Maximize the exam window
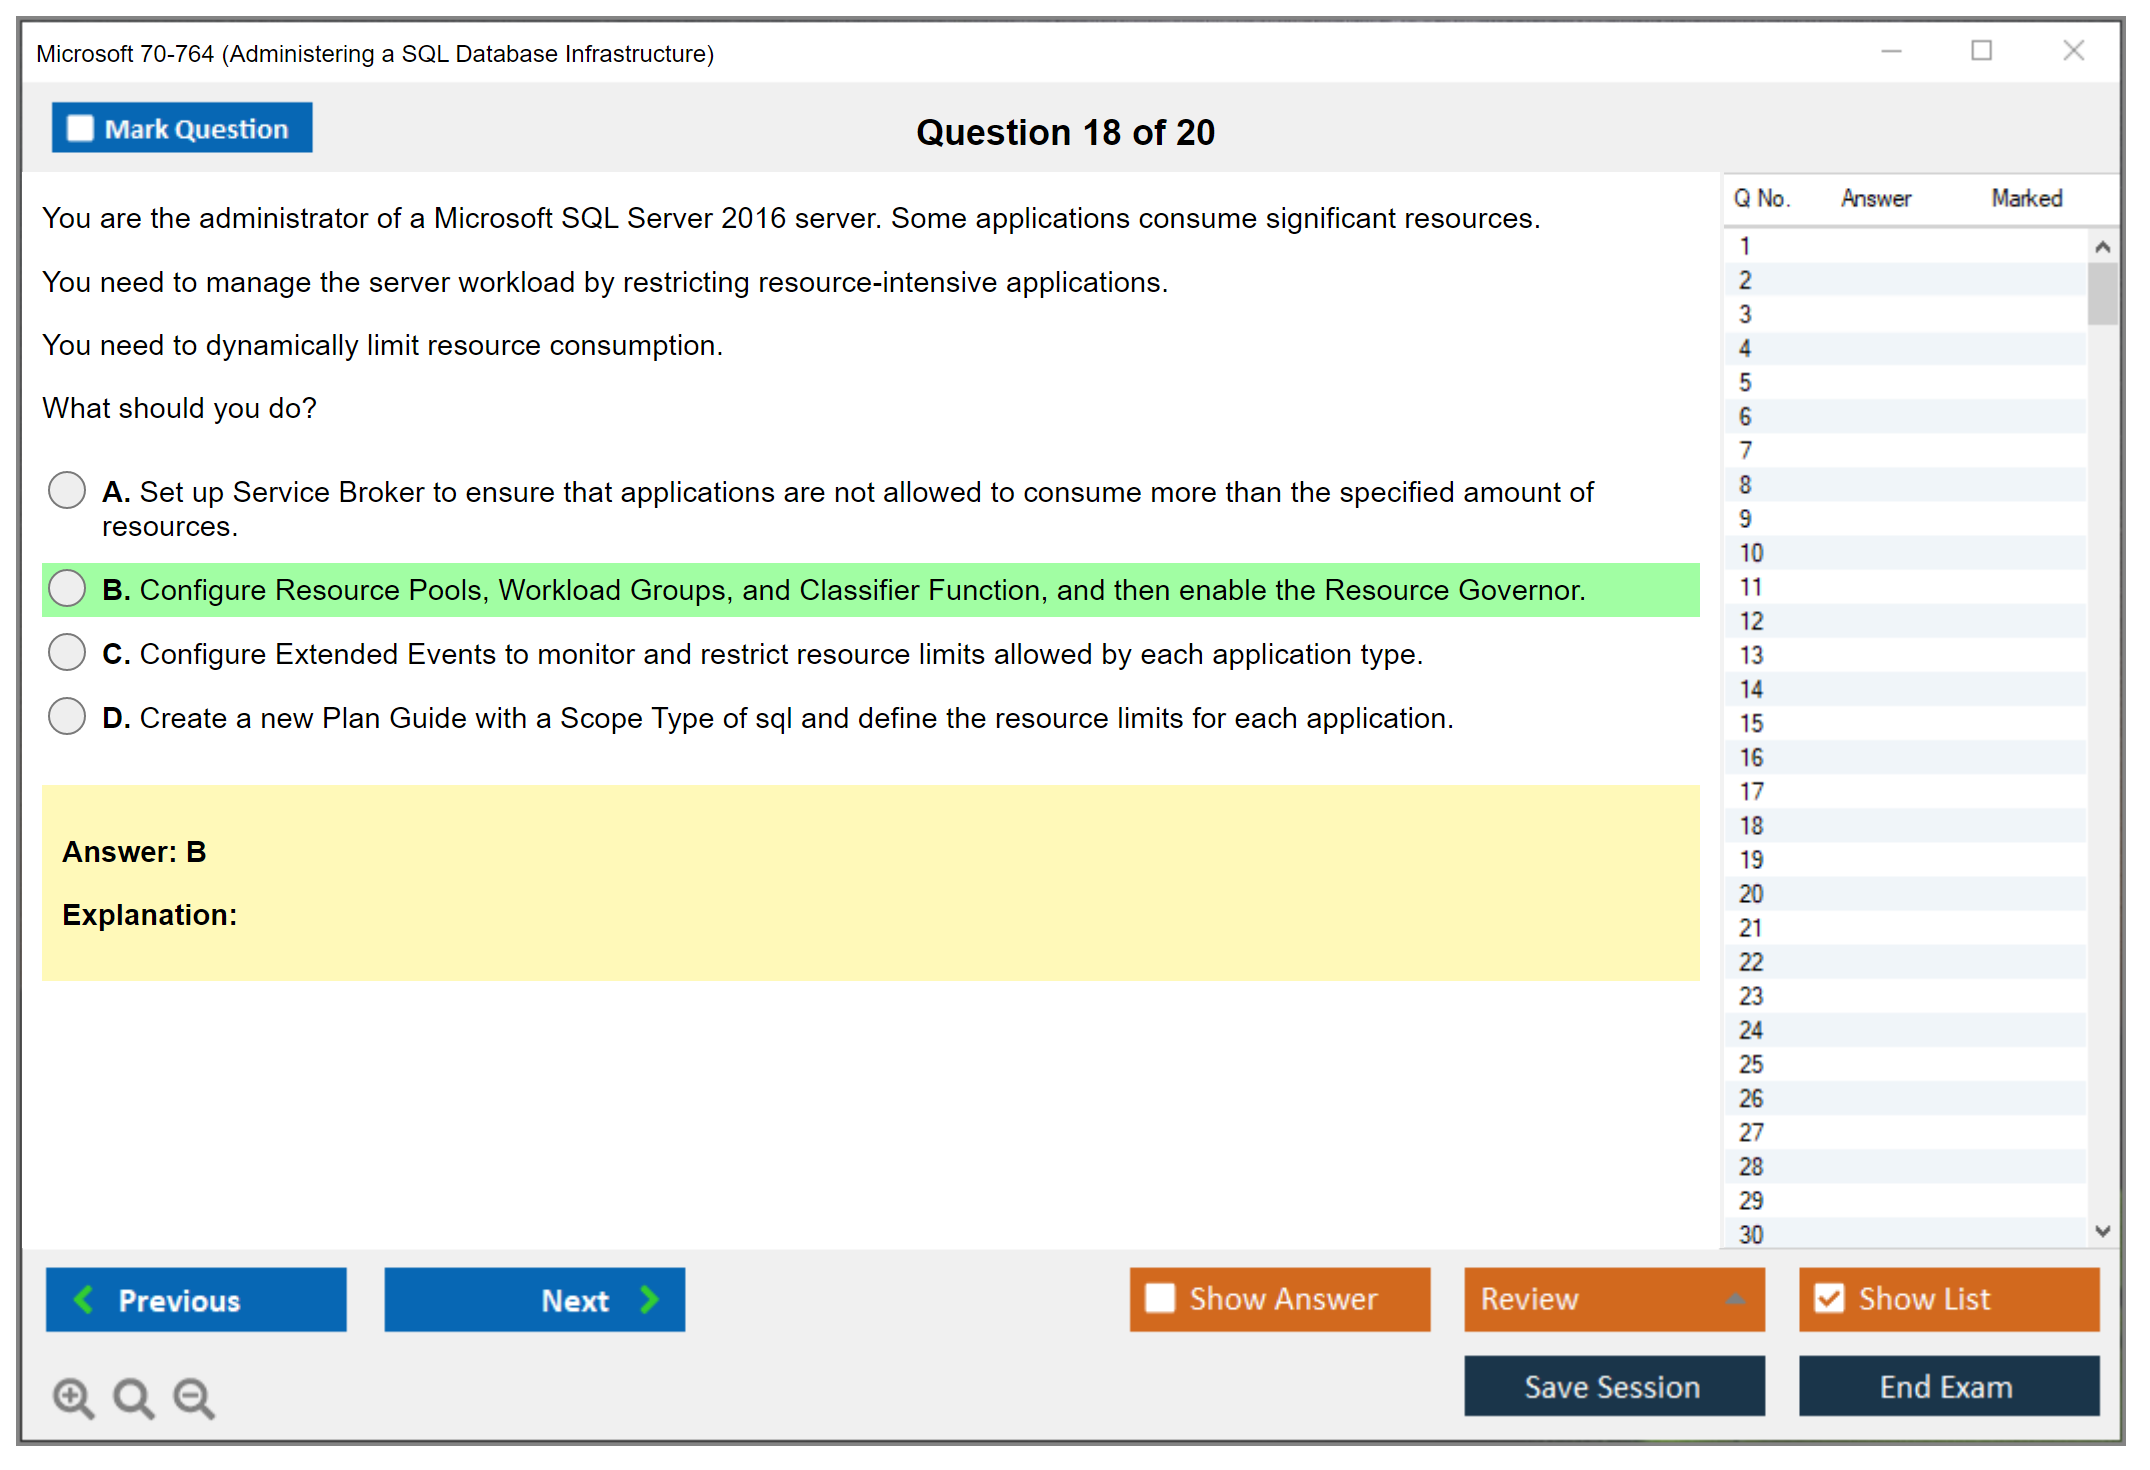This screenshot has height=1470, width=2150. (1981, 51)
